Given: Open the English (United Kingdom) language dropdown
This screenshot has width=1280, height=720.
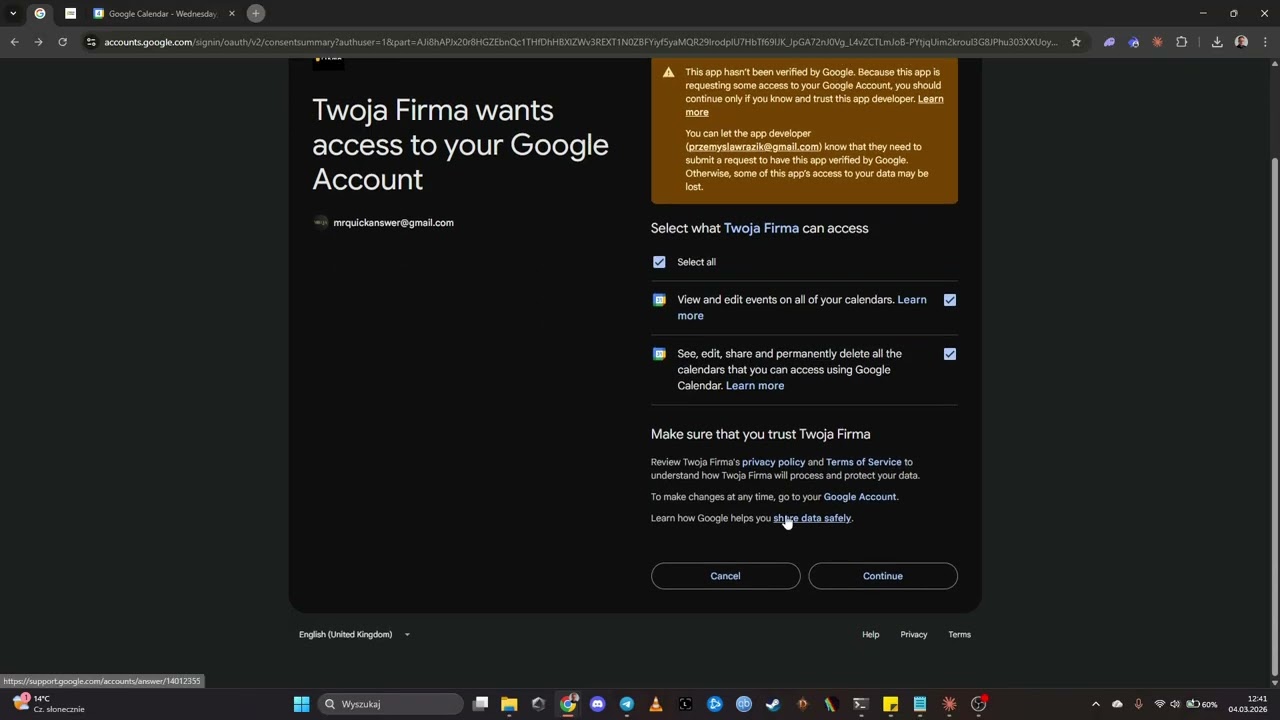Looking at the screenshot, I should coord(354,634).
